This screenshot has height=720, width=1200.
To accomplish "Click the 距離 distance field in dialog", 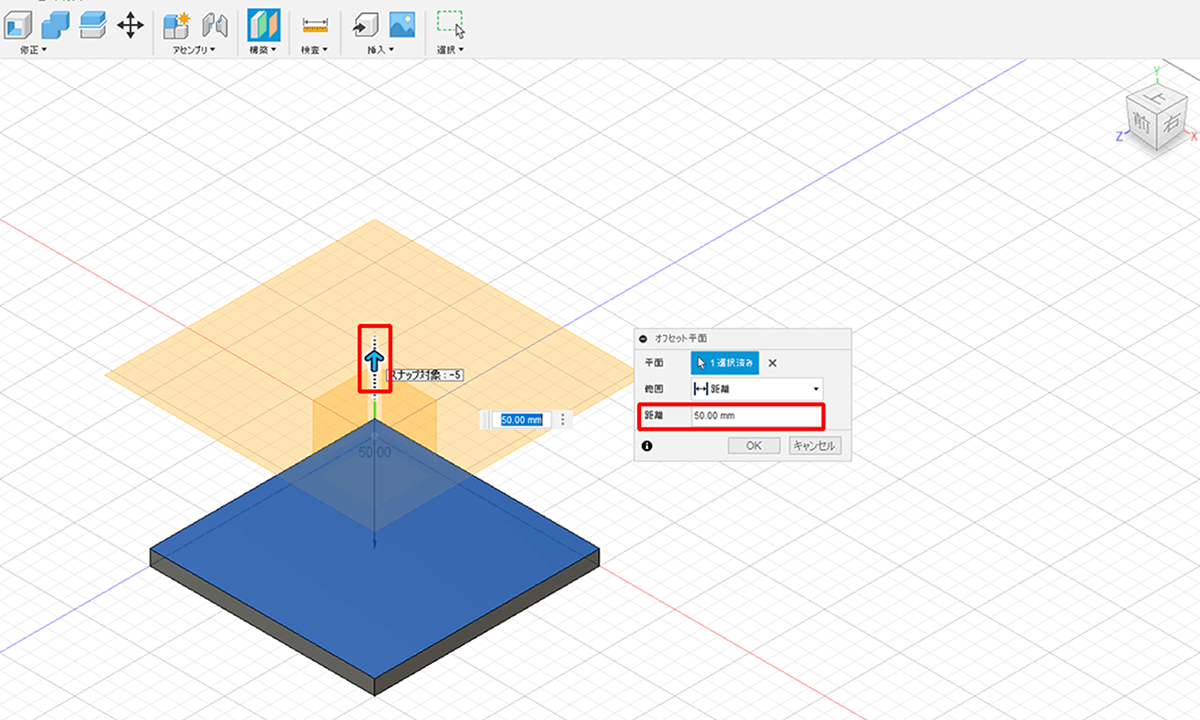I will click(757, 414).
